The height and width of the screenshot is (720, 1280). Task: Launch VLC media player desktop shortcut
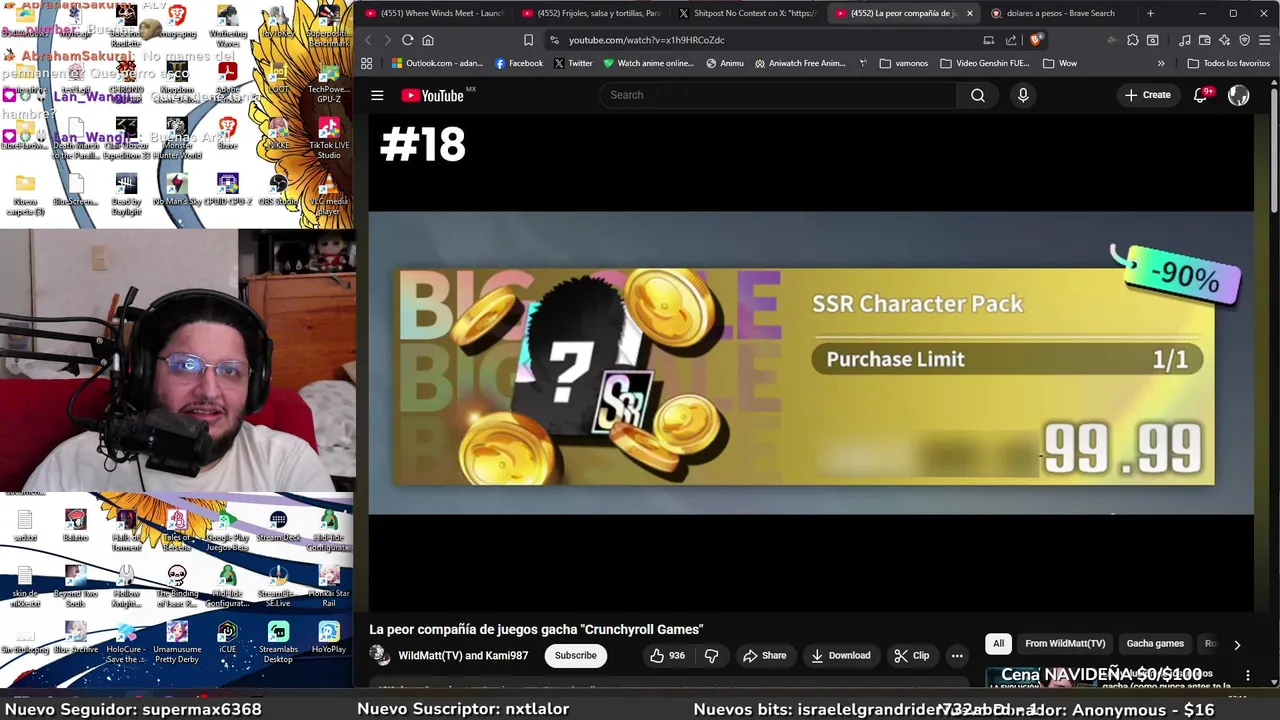pos(329,191)
